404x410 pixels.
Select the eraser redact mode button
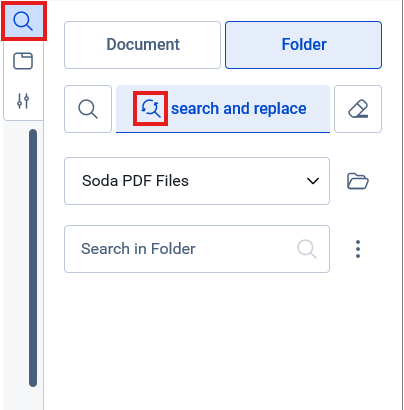(358, 109)
